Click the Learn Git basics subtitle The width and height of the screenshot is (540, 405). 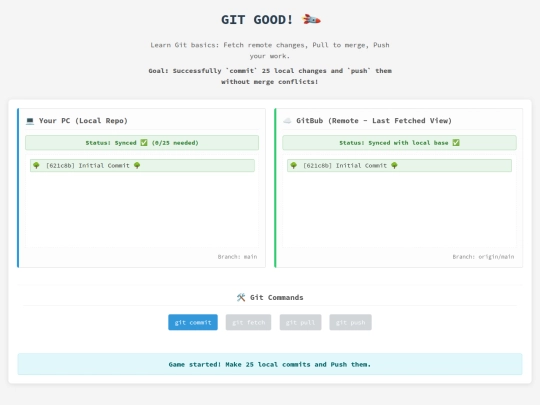point(270,50)
